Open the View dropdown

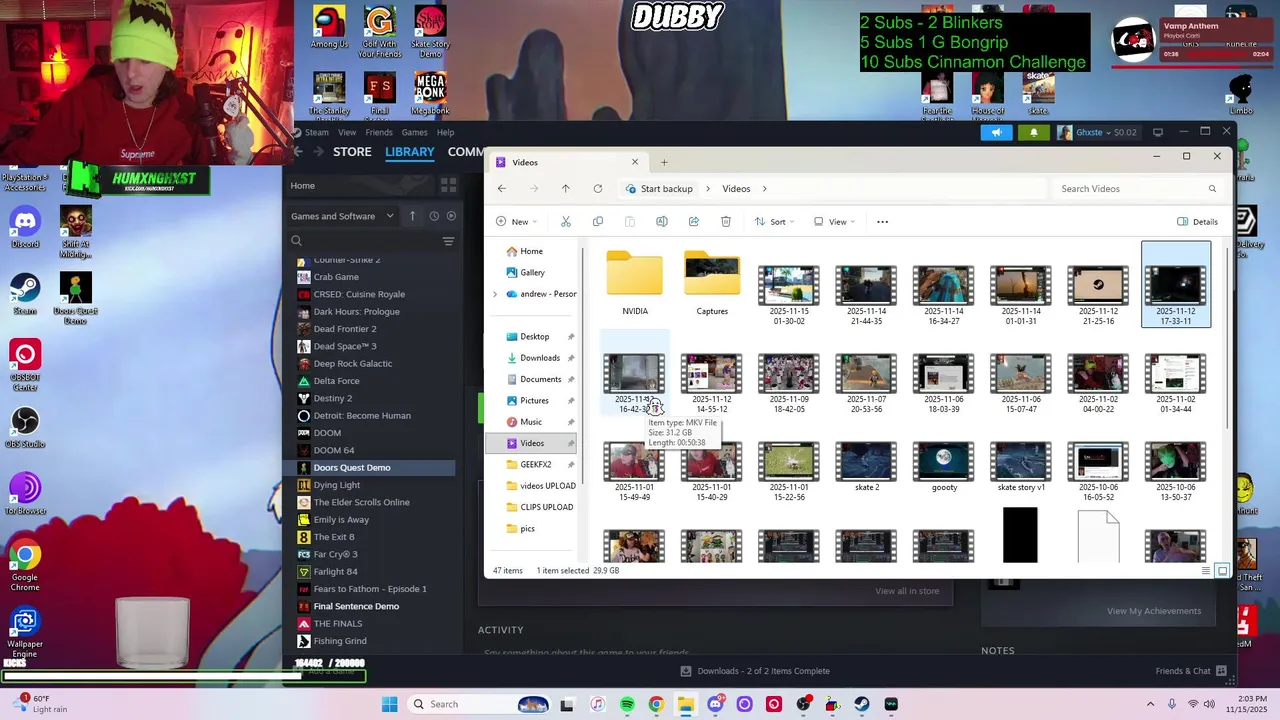click(x=835, y=222)
